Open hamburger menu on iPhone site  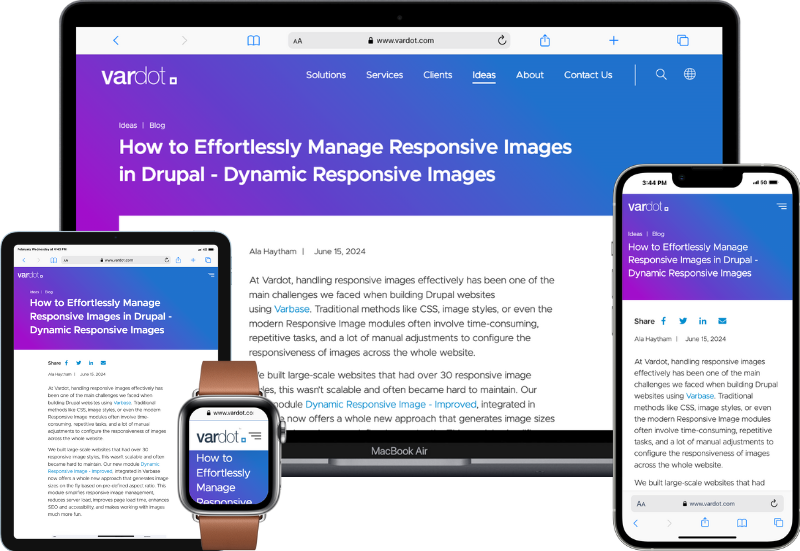coord(782,206)
